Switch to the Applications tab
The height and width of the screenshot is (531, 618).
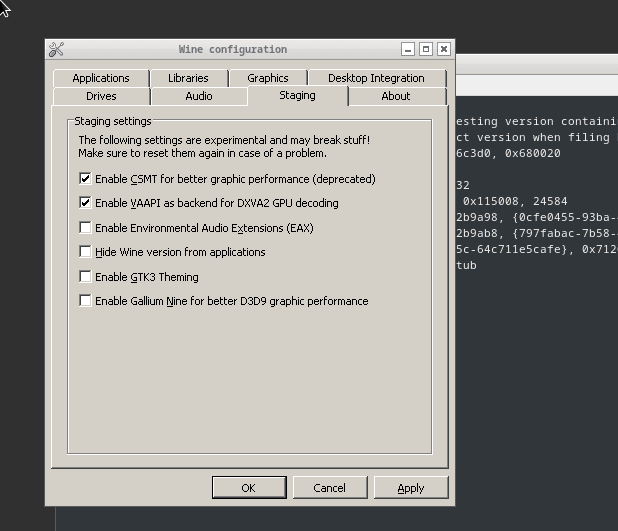[101, 78]
